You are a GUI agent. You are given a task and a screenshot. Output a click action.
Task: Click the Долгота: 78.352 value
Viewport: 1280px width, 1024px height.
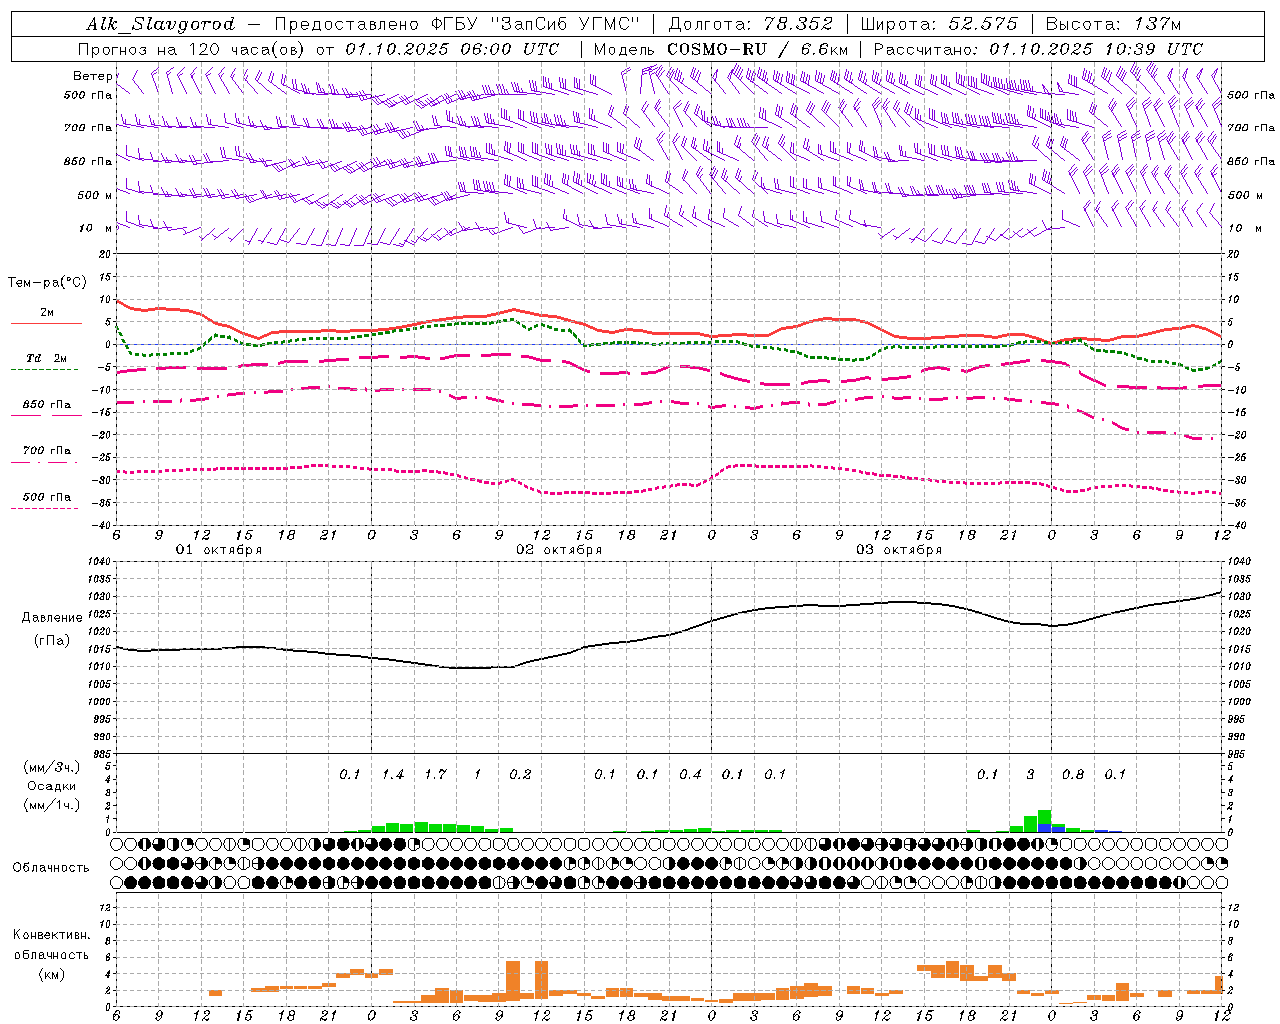point(748,24)
